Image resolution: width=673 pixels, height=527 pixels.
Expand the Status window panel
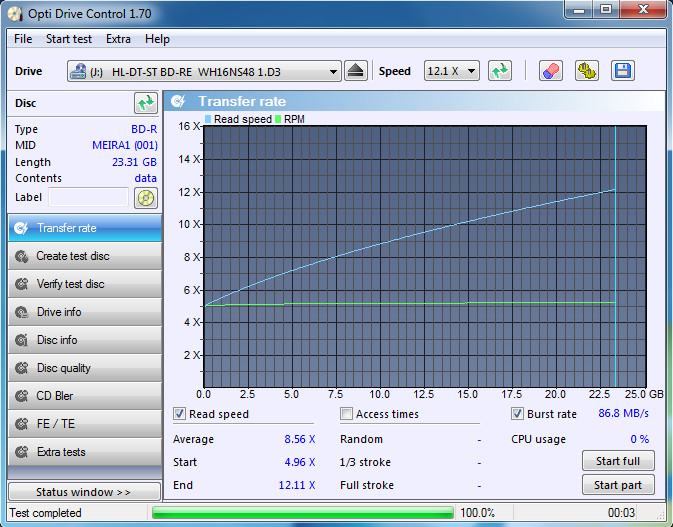coord(84,492)
